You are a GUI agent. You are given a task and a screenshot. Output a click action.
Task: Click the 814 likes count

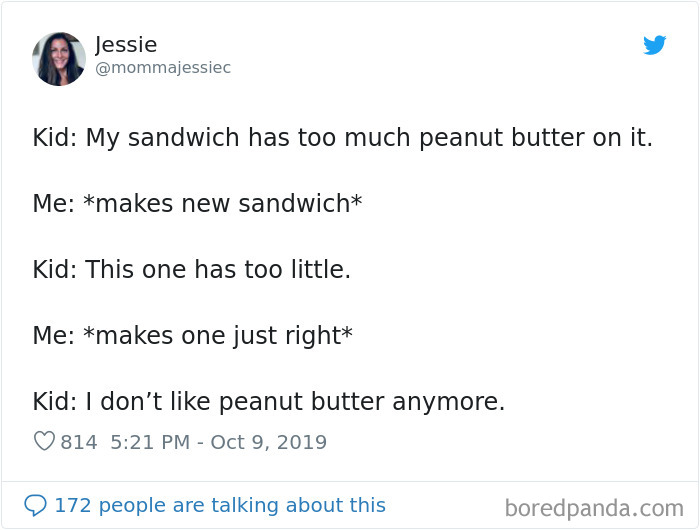click(x=79, y=442)
